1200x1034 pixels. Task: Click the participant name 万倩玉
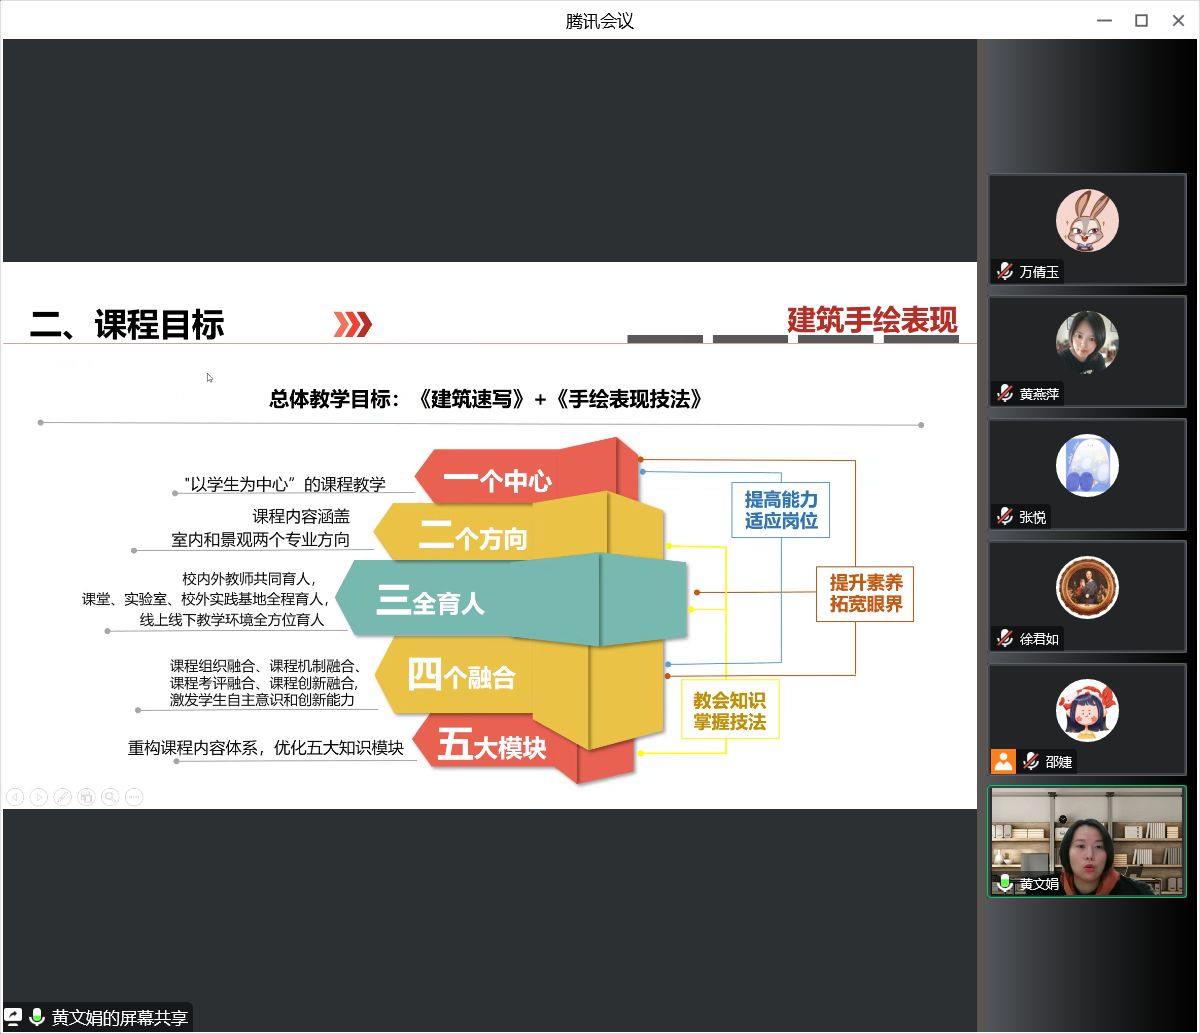tap(1039, 272)
